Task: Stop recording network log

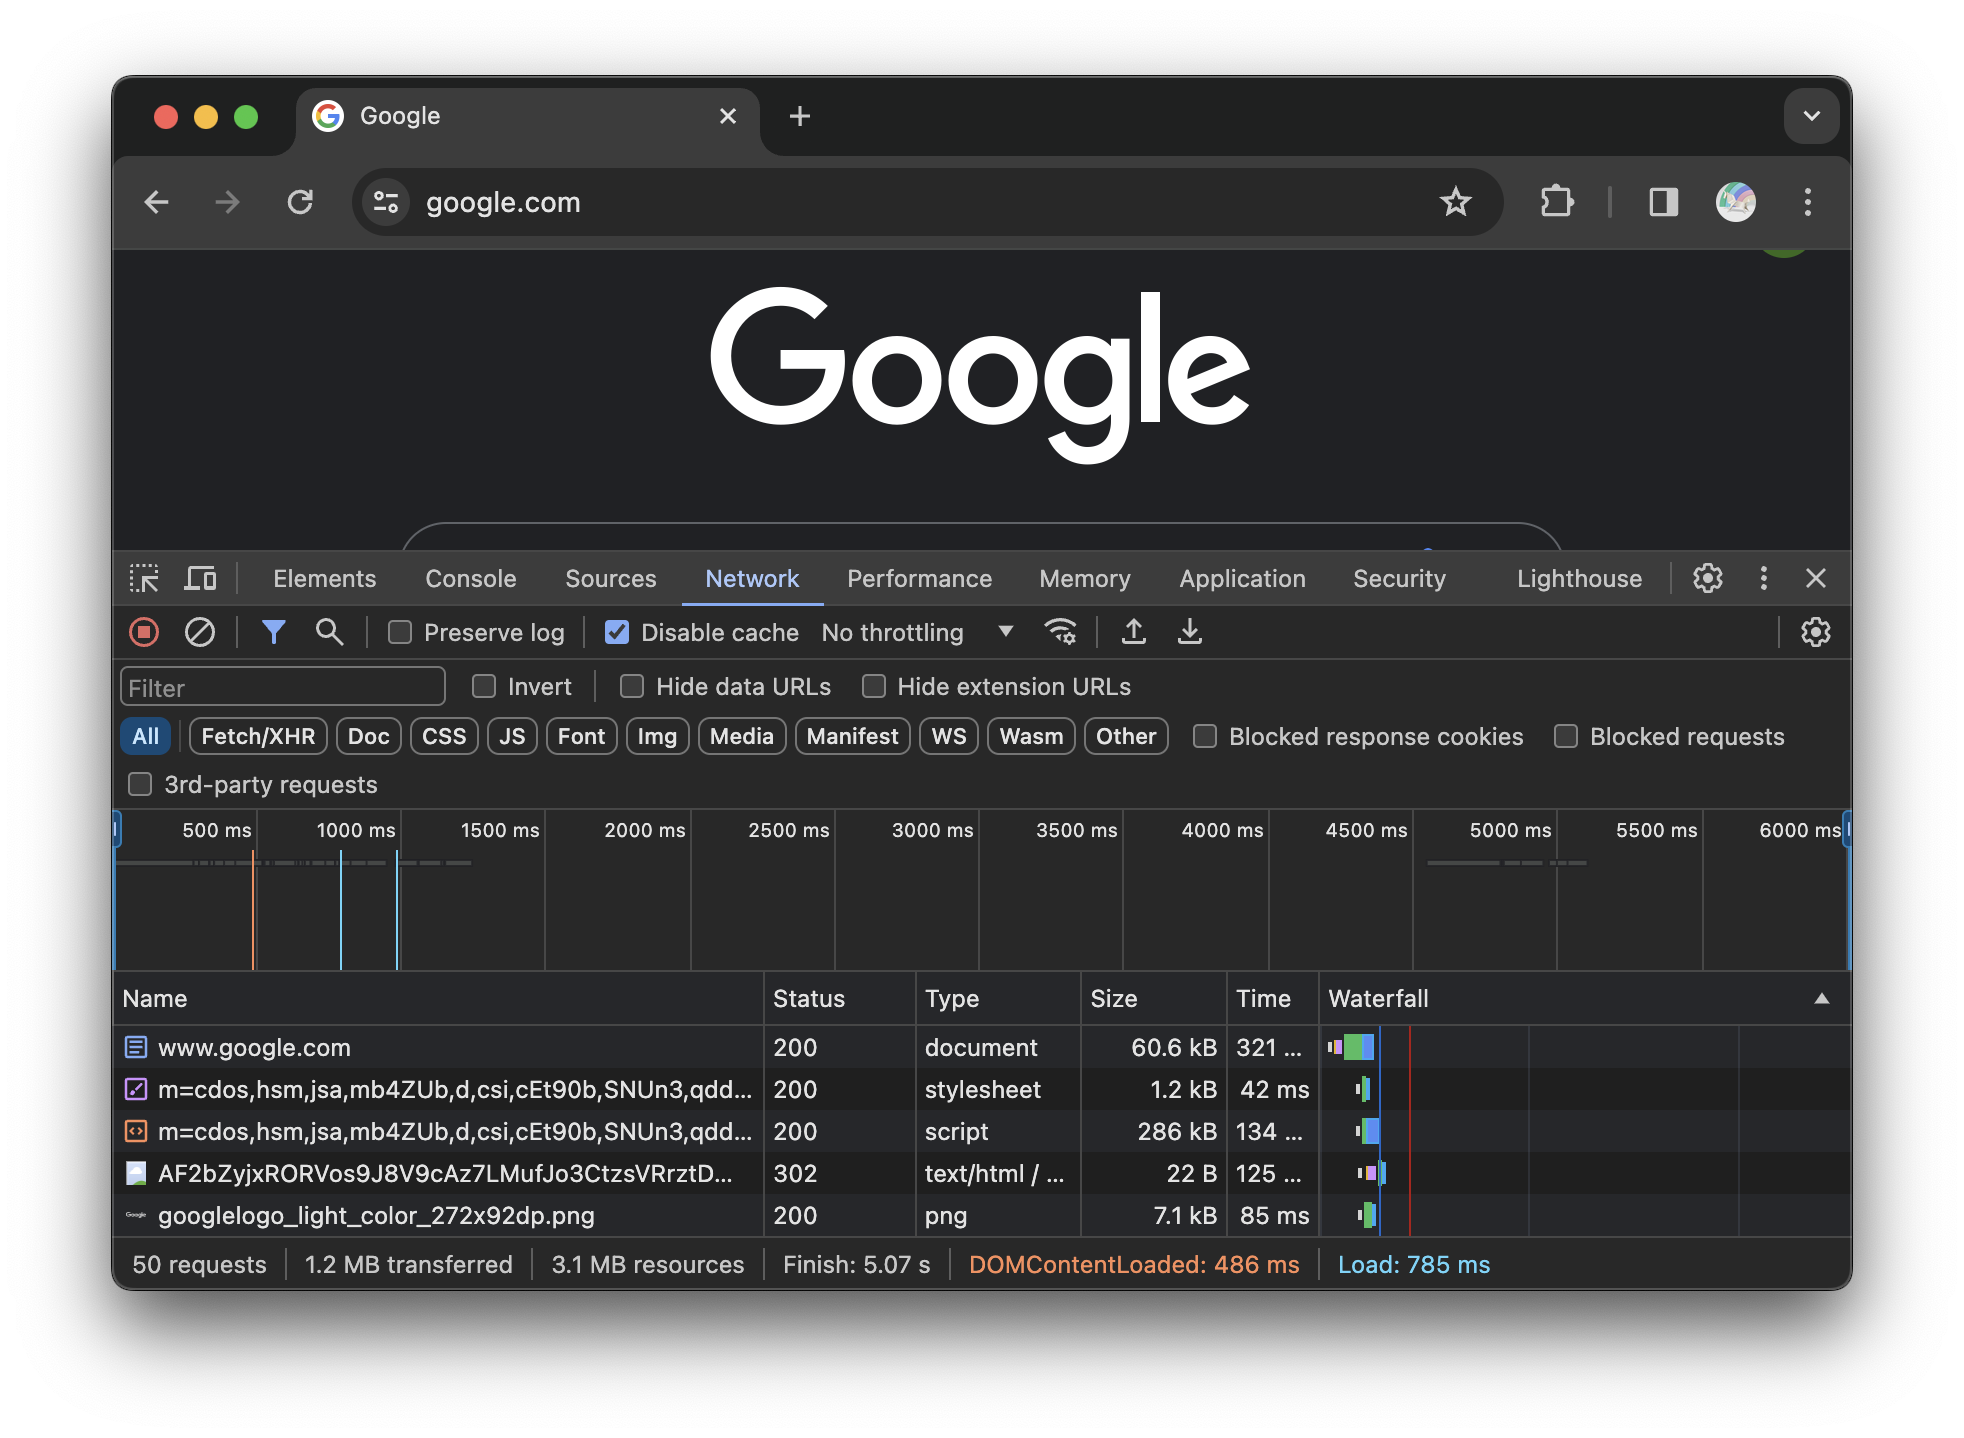Action: tap(144, 632)
